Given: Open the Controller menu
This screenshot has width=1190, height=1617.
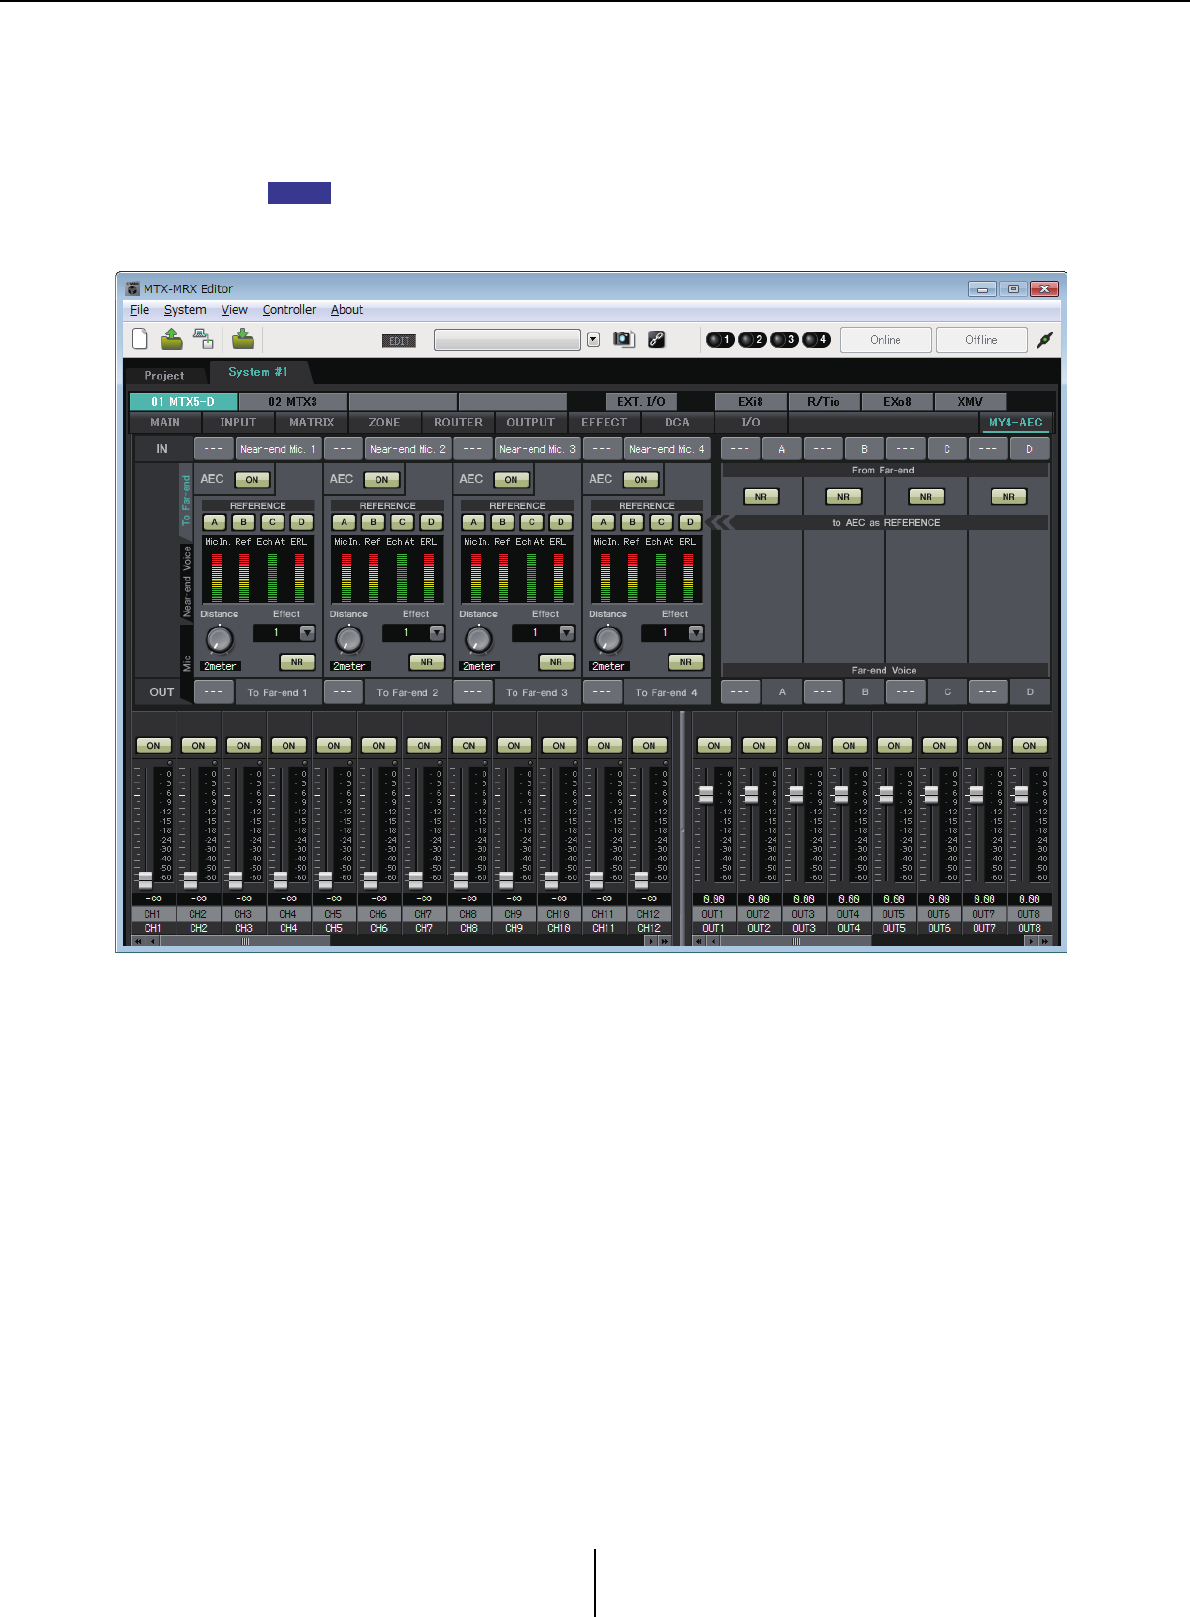Looking at the screenshot, I should (289, 310).
